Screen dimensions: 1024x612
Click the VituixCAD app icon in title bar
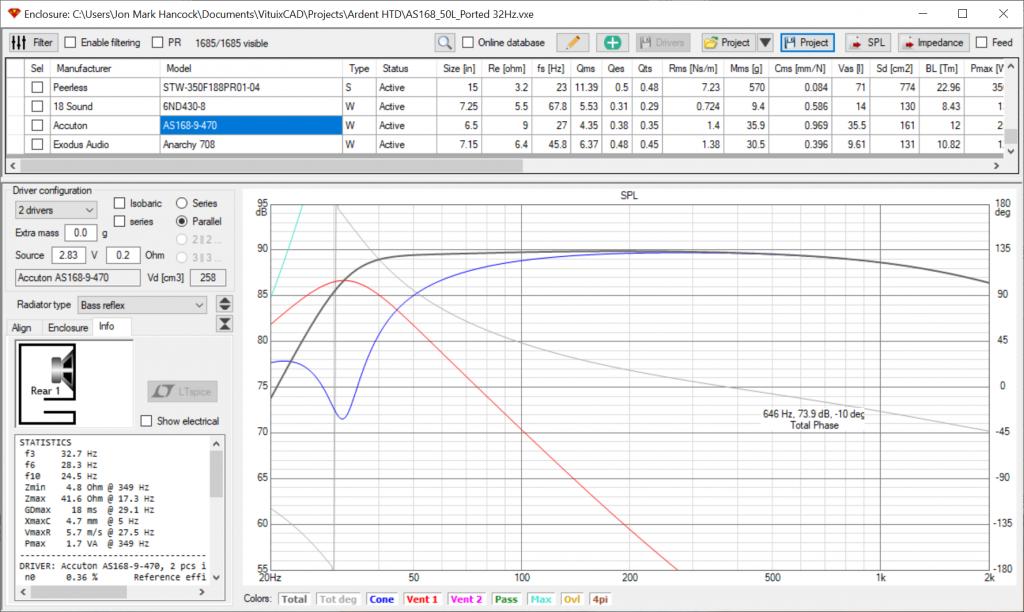pyautogui.click(x=14, y=13)
